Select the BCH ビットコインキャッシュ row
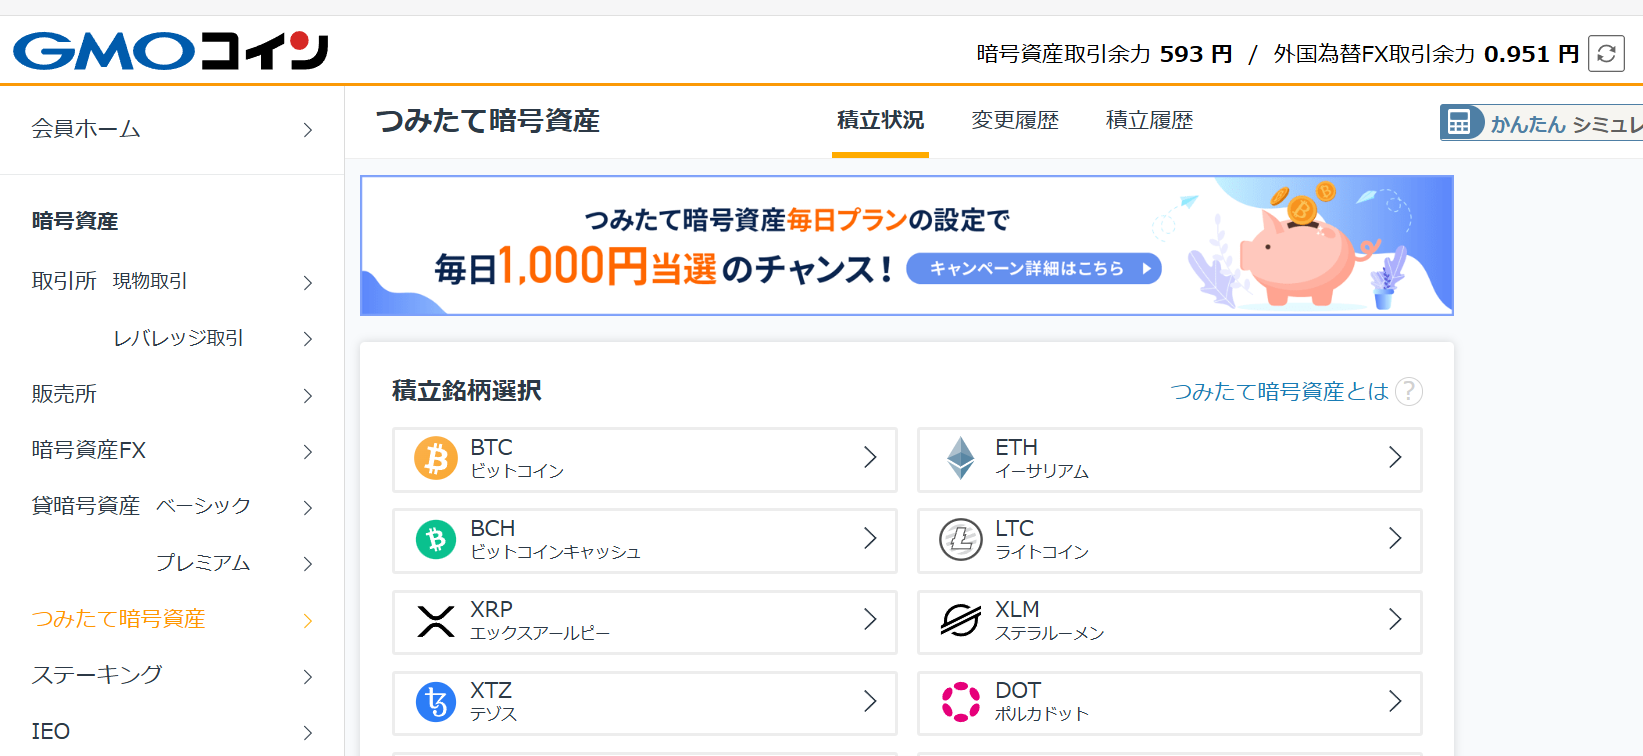 point(645,541)
